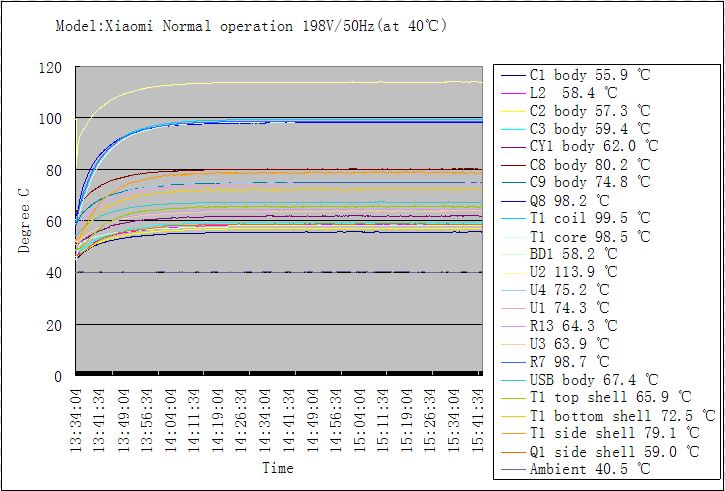The height and width of the screenshot is (491, 725).
Task: Click time label 14:41:34
Action: 289,420
